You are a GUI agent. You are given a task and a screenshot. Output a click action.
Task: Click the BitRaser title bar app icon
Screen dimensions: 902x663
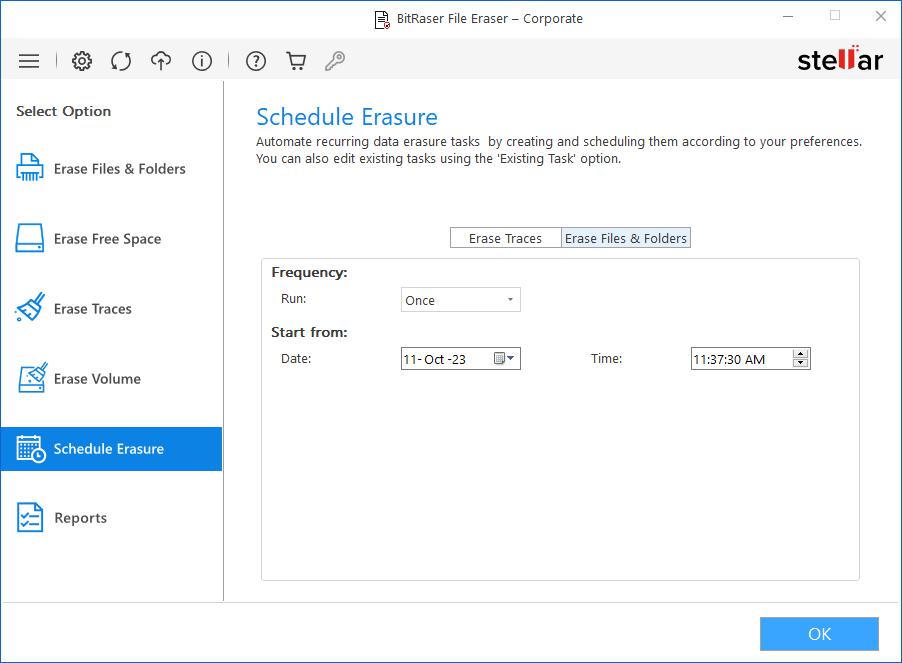[x=382, y=20]
